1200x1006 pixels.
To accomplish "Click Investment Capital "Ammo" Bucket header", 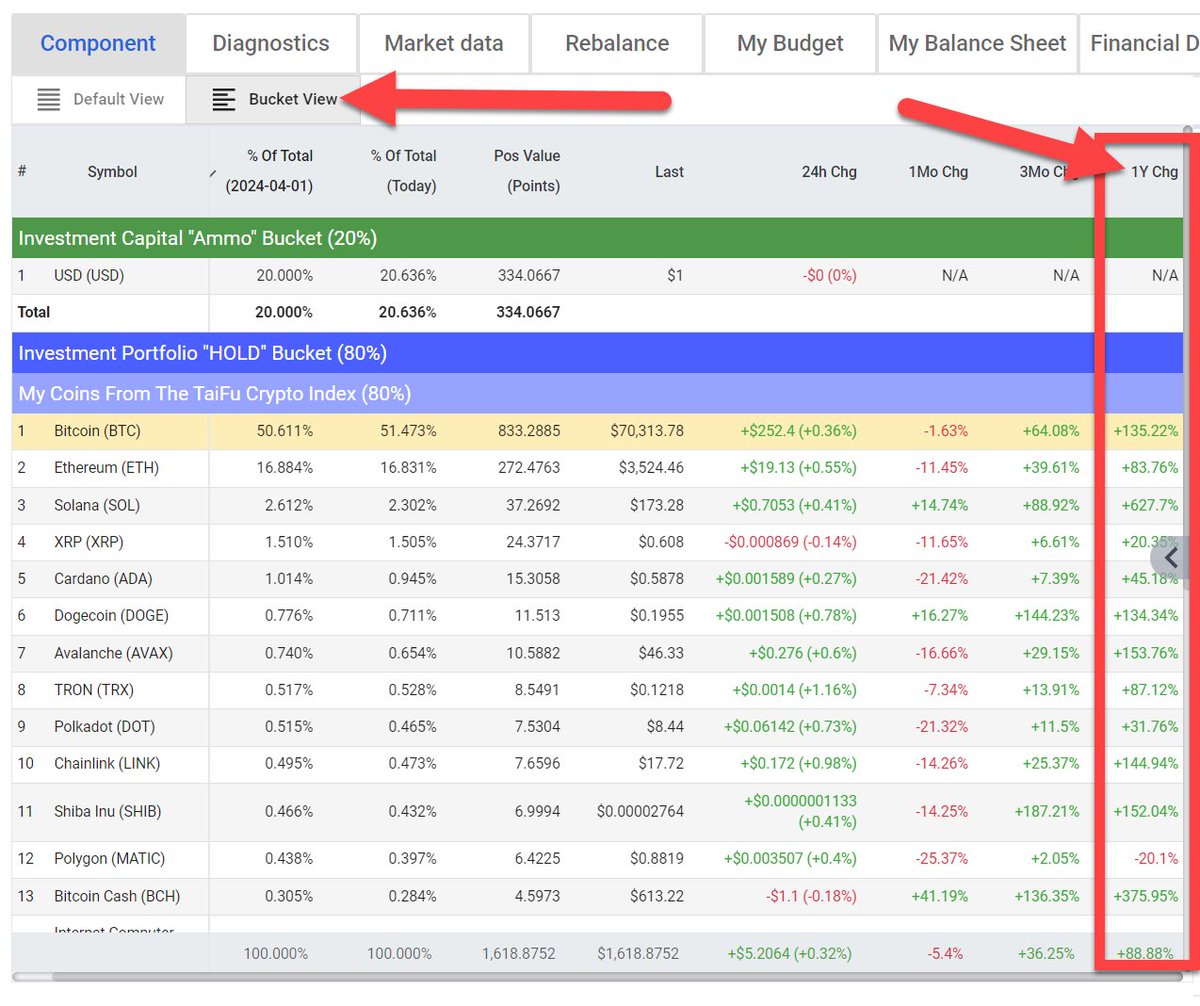I will [597, 238].
